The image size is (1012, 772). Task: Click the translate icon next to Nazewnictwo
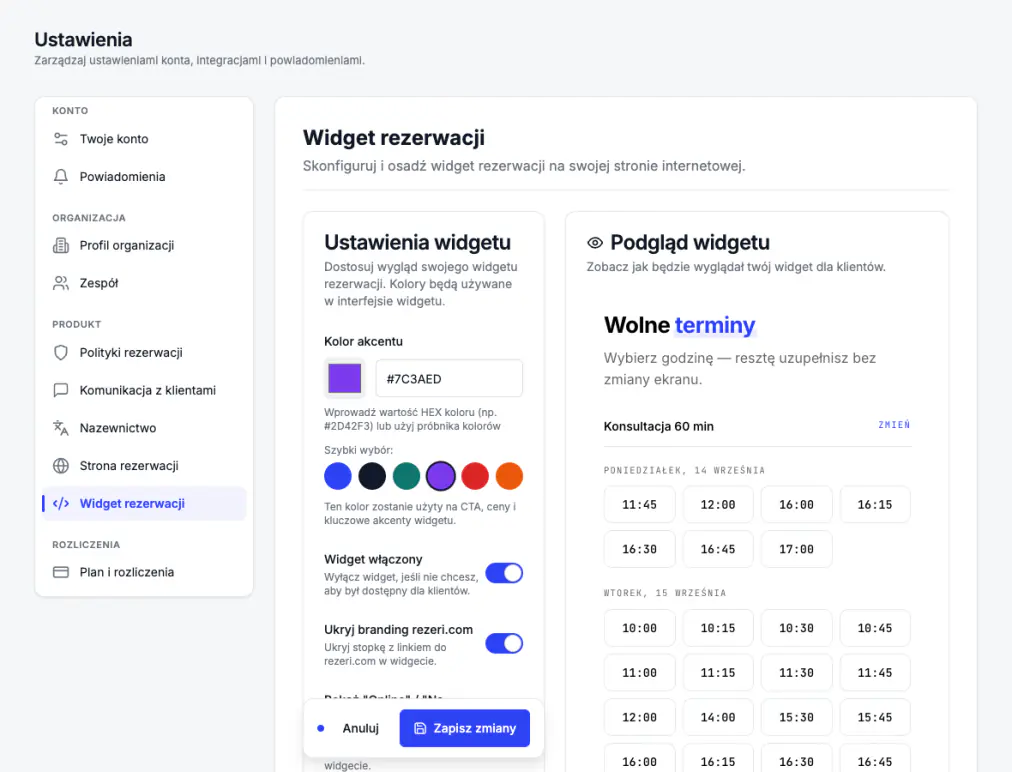click(61, 428)
